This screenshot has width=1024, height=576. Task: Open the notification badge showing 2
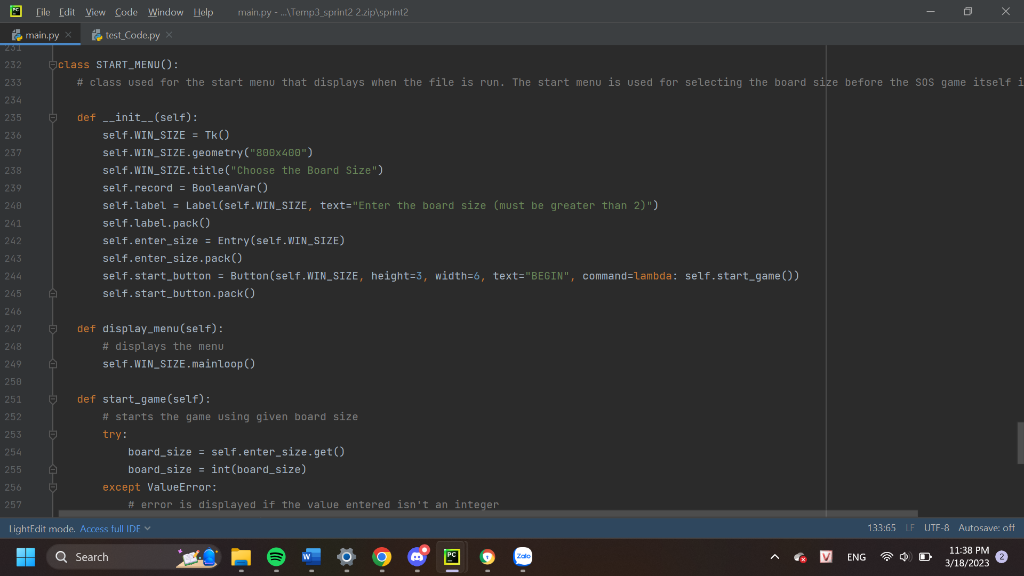point(1002,557)
